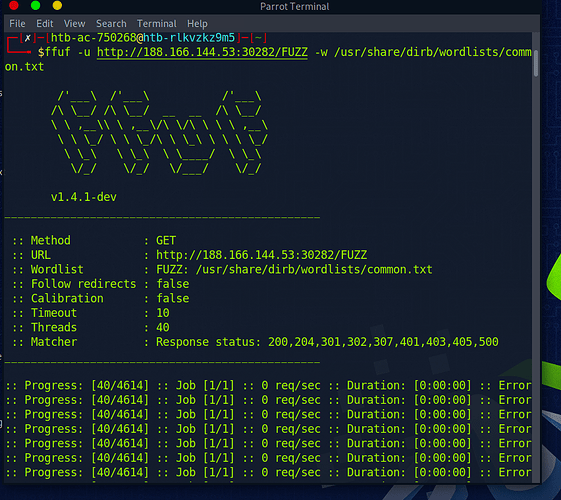Open the File menu
The width and height of the screenshot is (561, 500).
[17, 24]
